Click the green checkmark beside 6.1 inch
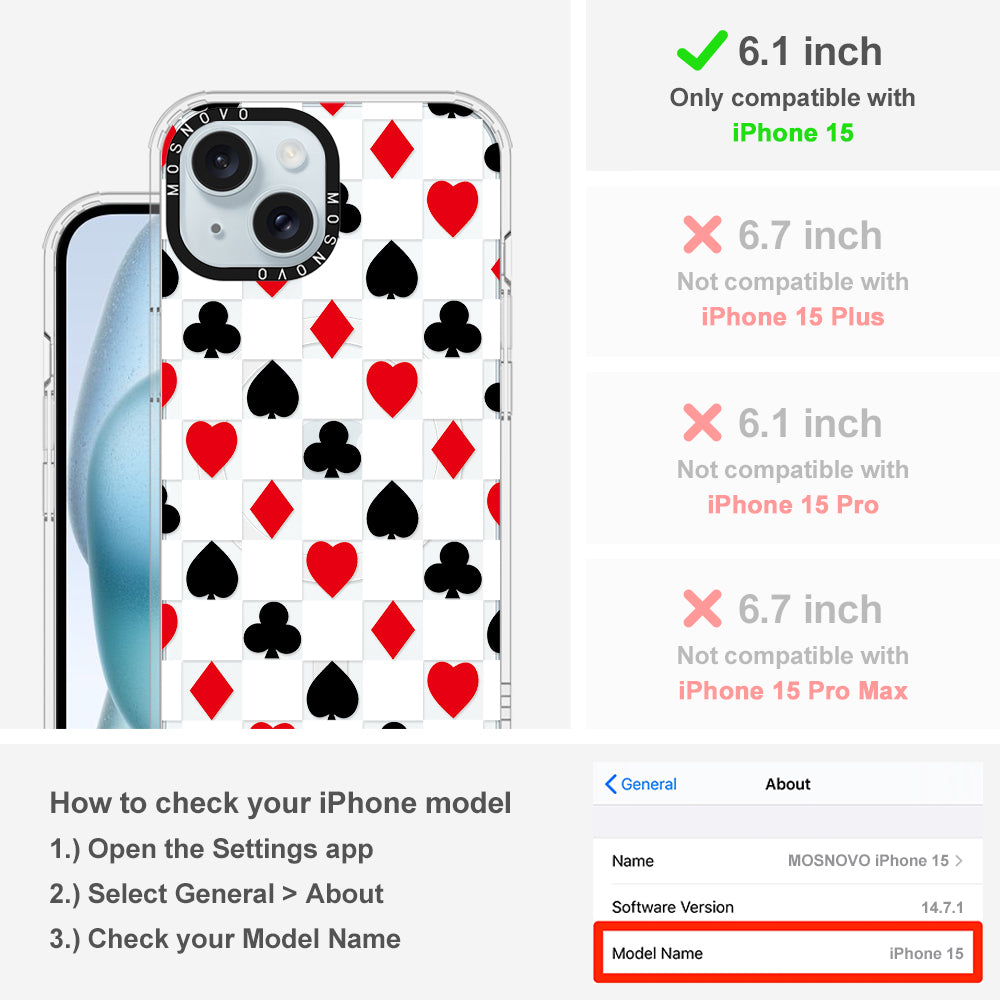Screen dimensions: 1000x1000 coord(702,50)
